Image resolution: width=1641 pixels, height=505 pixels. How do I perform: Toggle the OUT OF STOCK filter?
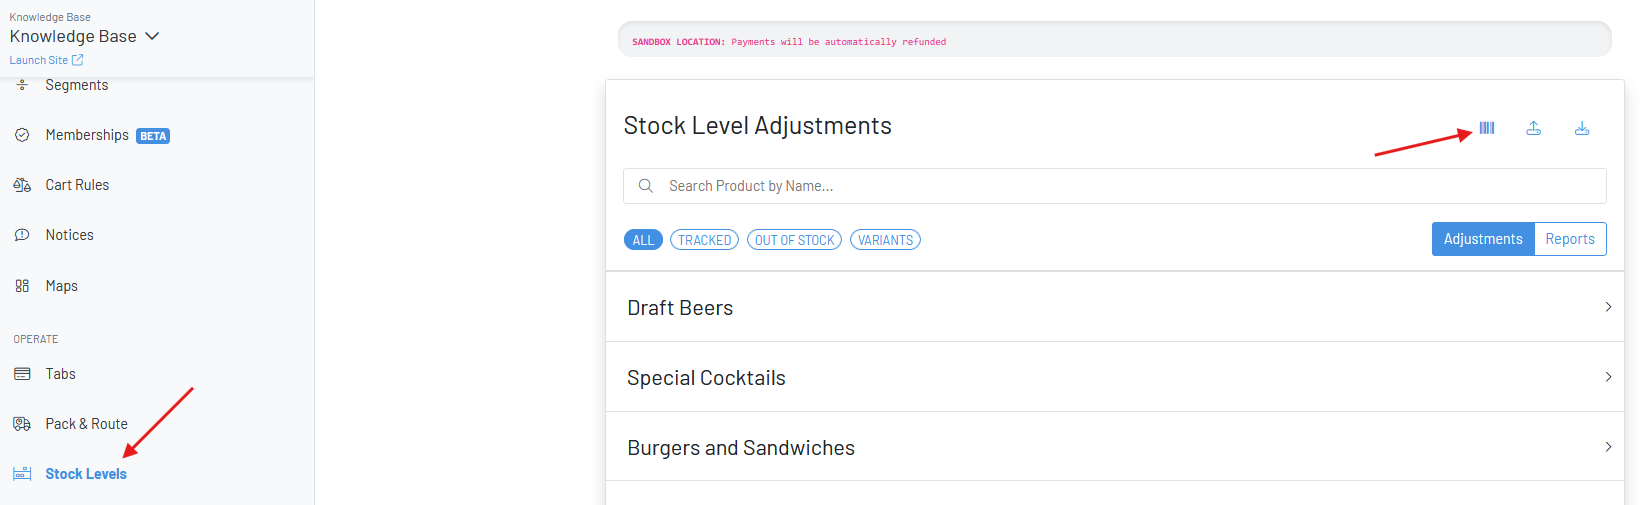point(794,240)
